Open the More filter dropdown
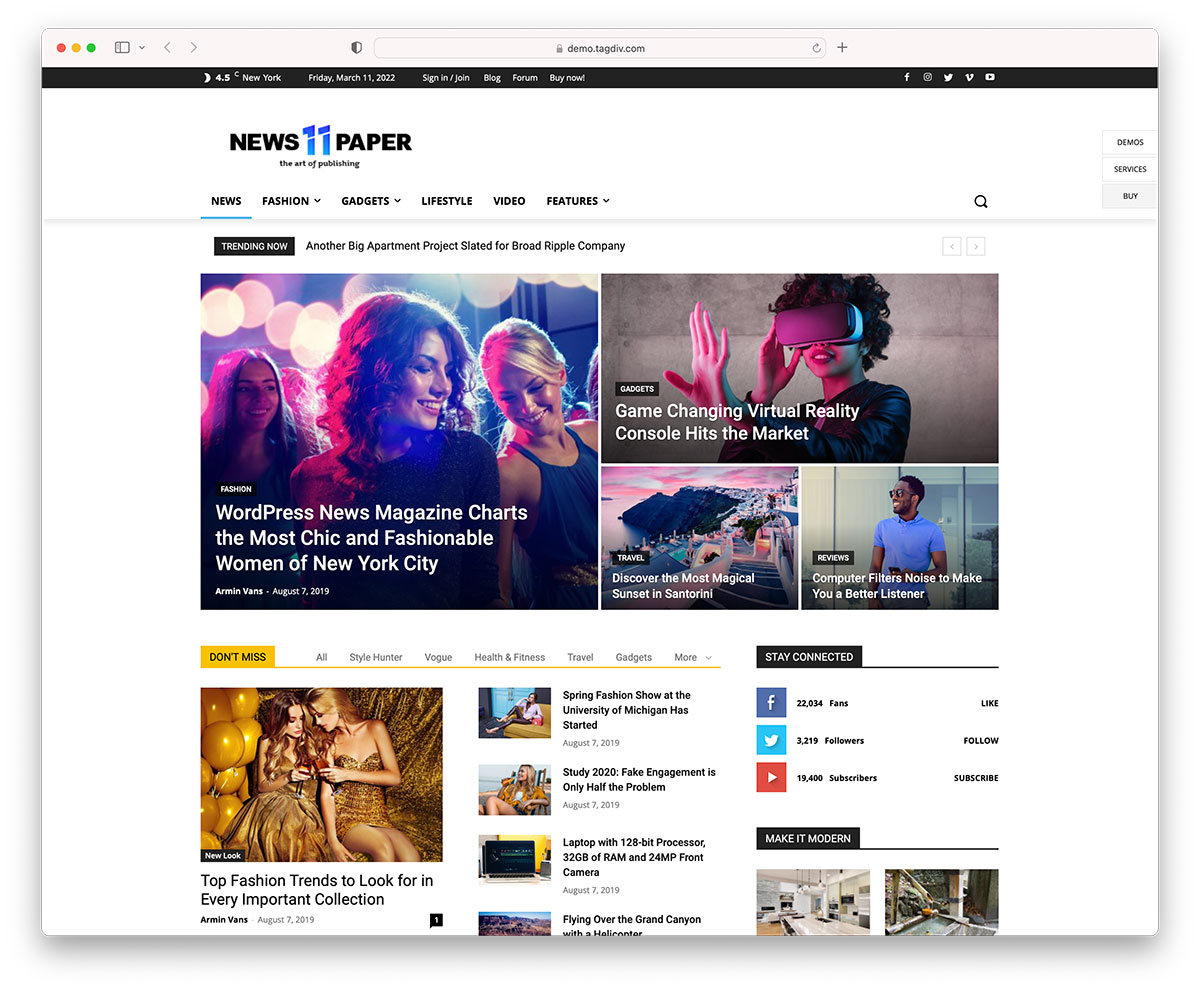 click(x=692, y=657)
